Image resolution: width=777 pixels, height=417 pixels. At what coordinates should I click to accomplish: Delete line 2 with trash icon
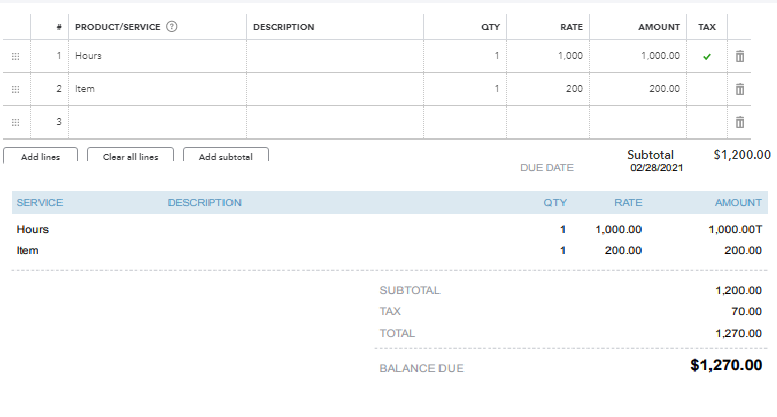tap(740, 89)
